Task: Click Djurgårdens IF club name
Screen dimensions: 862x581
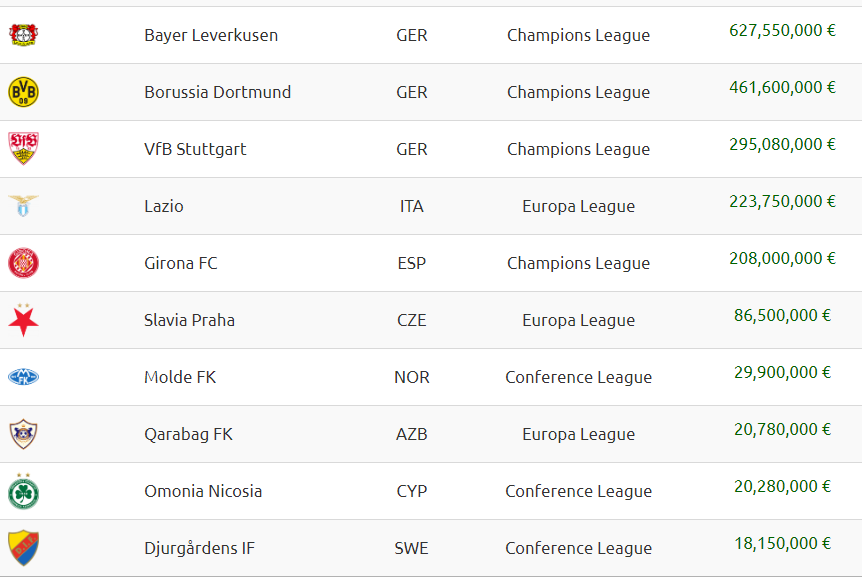Action: (199, 548)
